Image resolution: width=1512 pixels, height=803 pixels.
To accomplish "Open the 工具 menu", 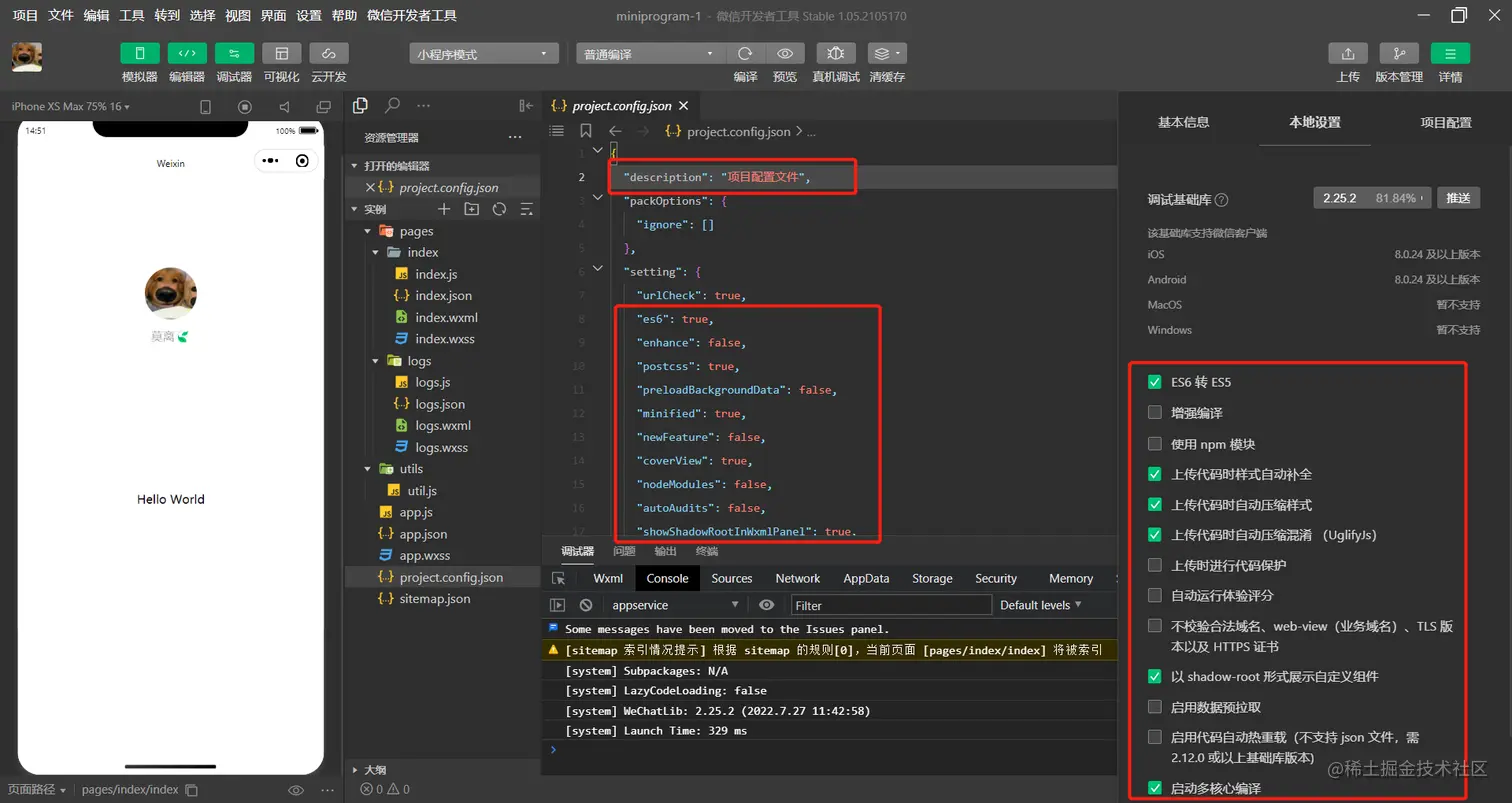I will [131, 16].
